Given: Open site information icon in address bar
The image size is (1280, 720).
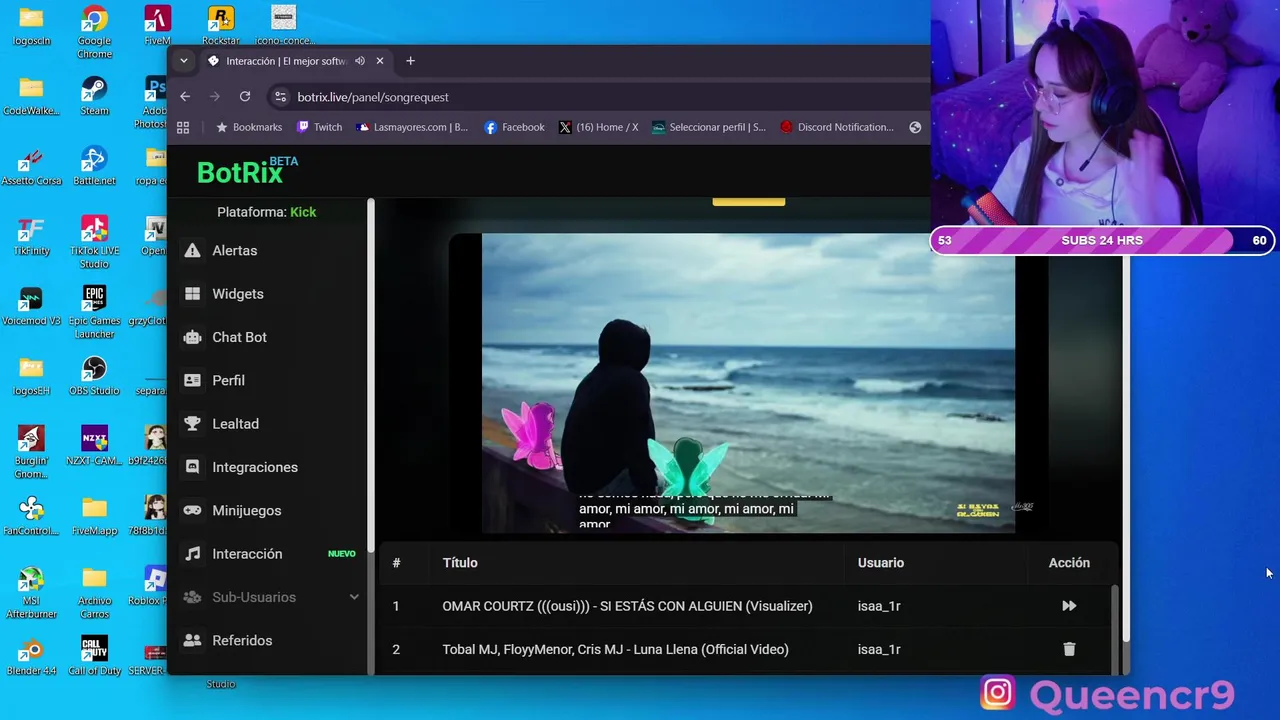Looking at the screenshot, I should pos(281,97).
